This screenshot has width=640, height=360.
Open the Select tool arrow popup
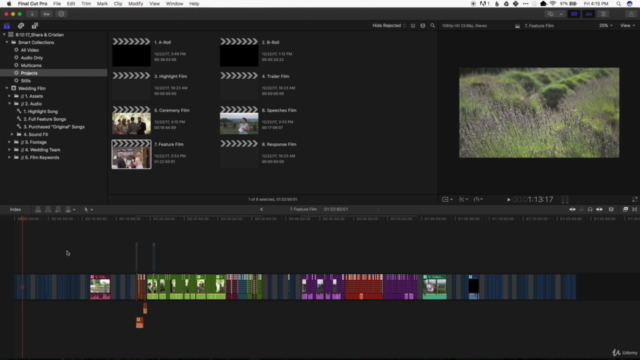[x=89, y=209]
